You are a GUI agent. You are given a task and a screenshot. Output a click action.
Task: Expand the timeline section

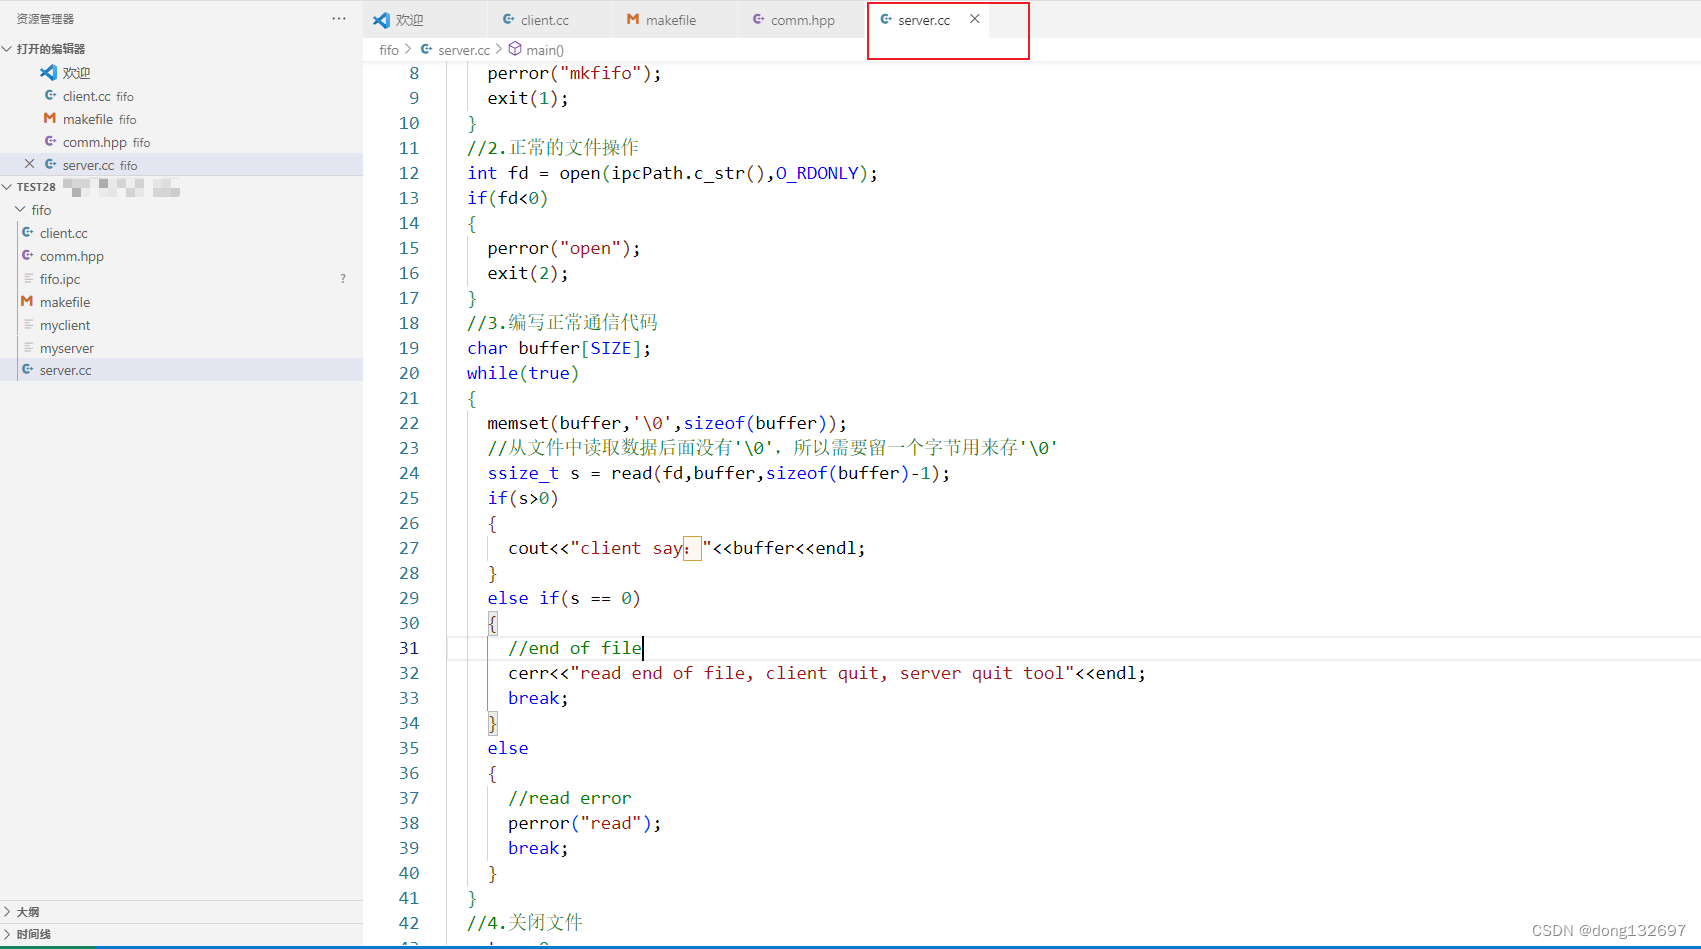7,934
